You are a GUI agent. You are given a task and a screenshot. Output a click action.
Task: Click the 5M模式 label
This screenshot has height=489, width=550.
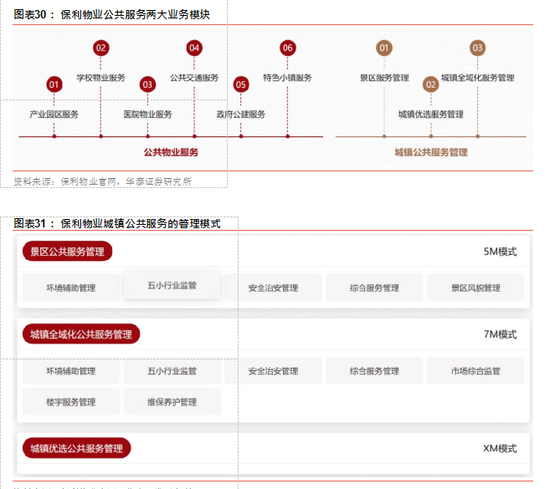tap(500, 252)
